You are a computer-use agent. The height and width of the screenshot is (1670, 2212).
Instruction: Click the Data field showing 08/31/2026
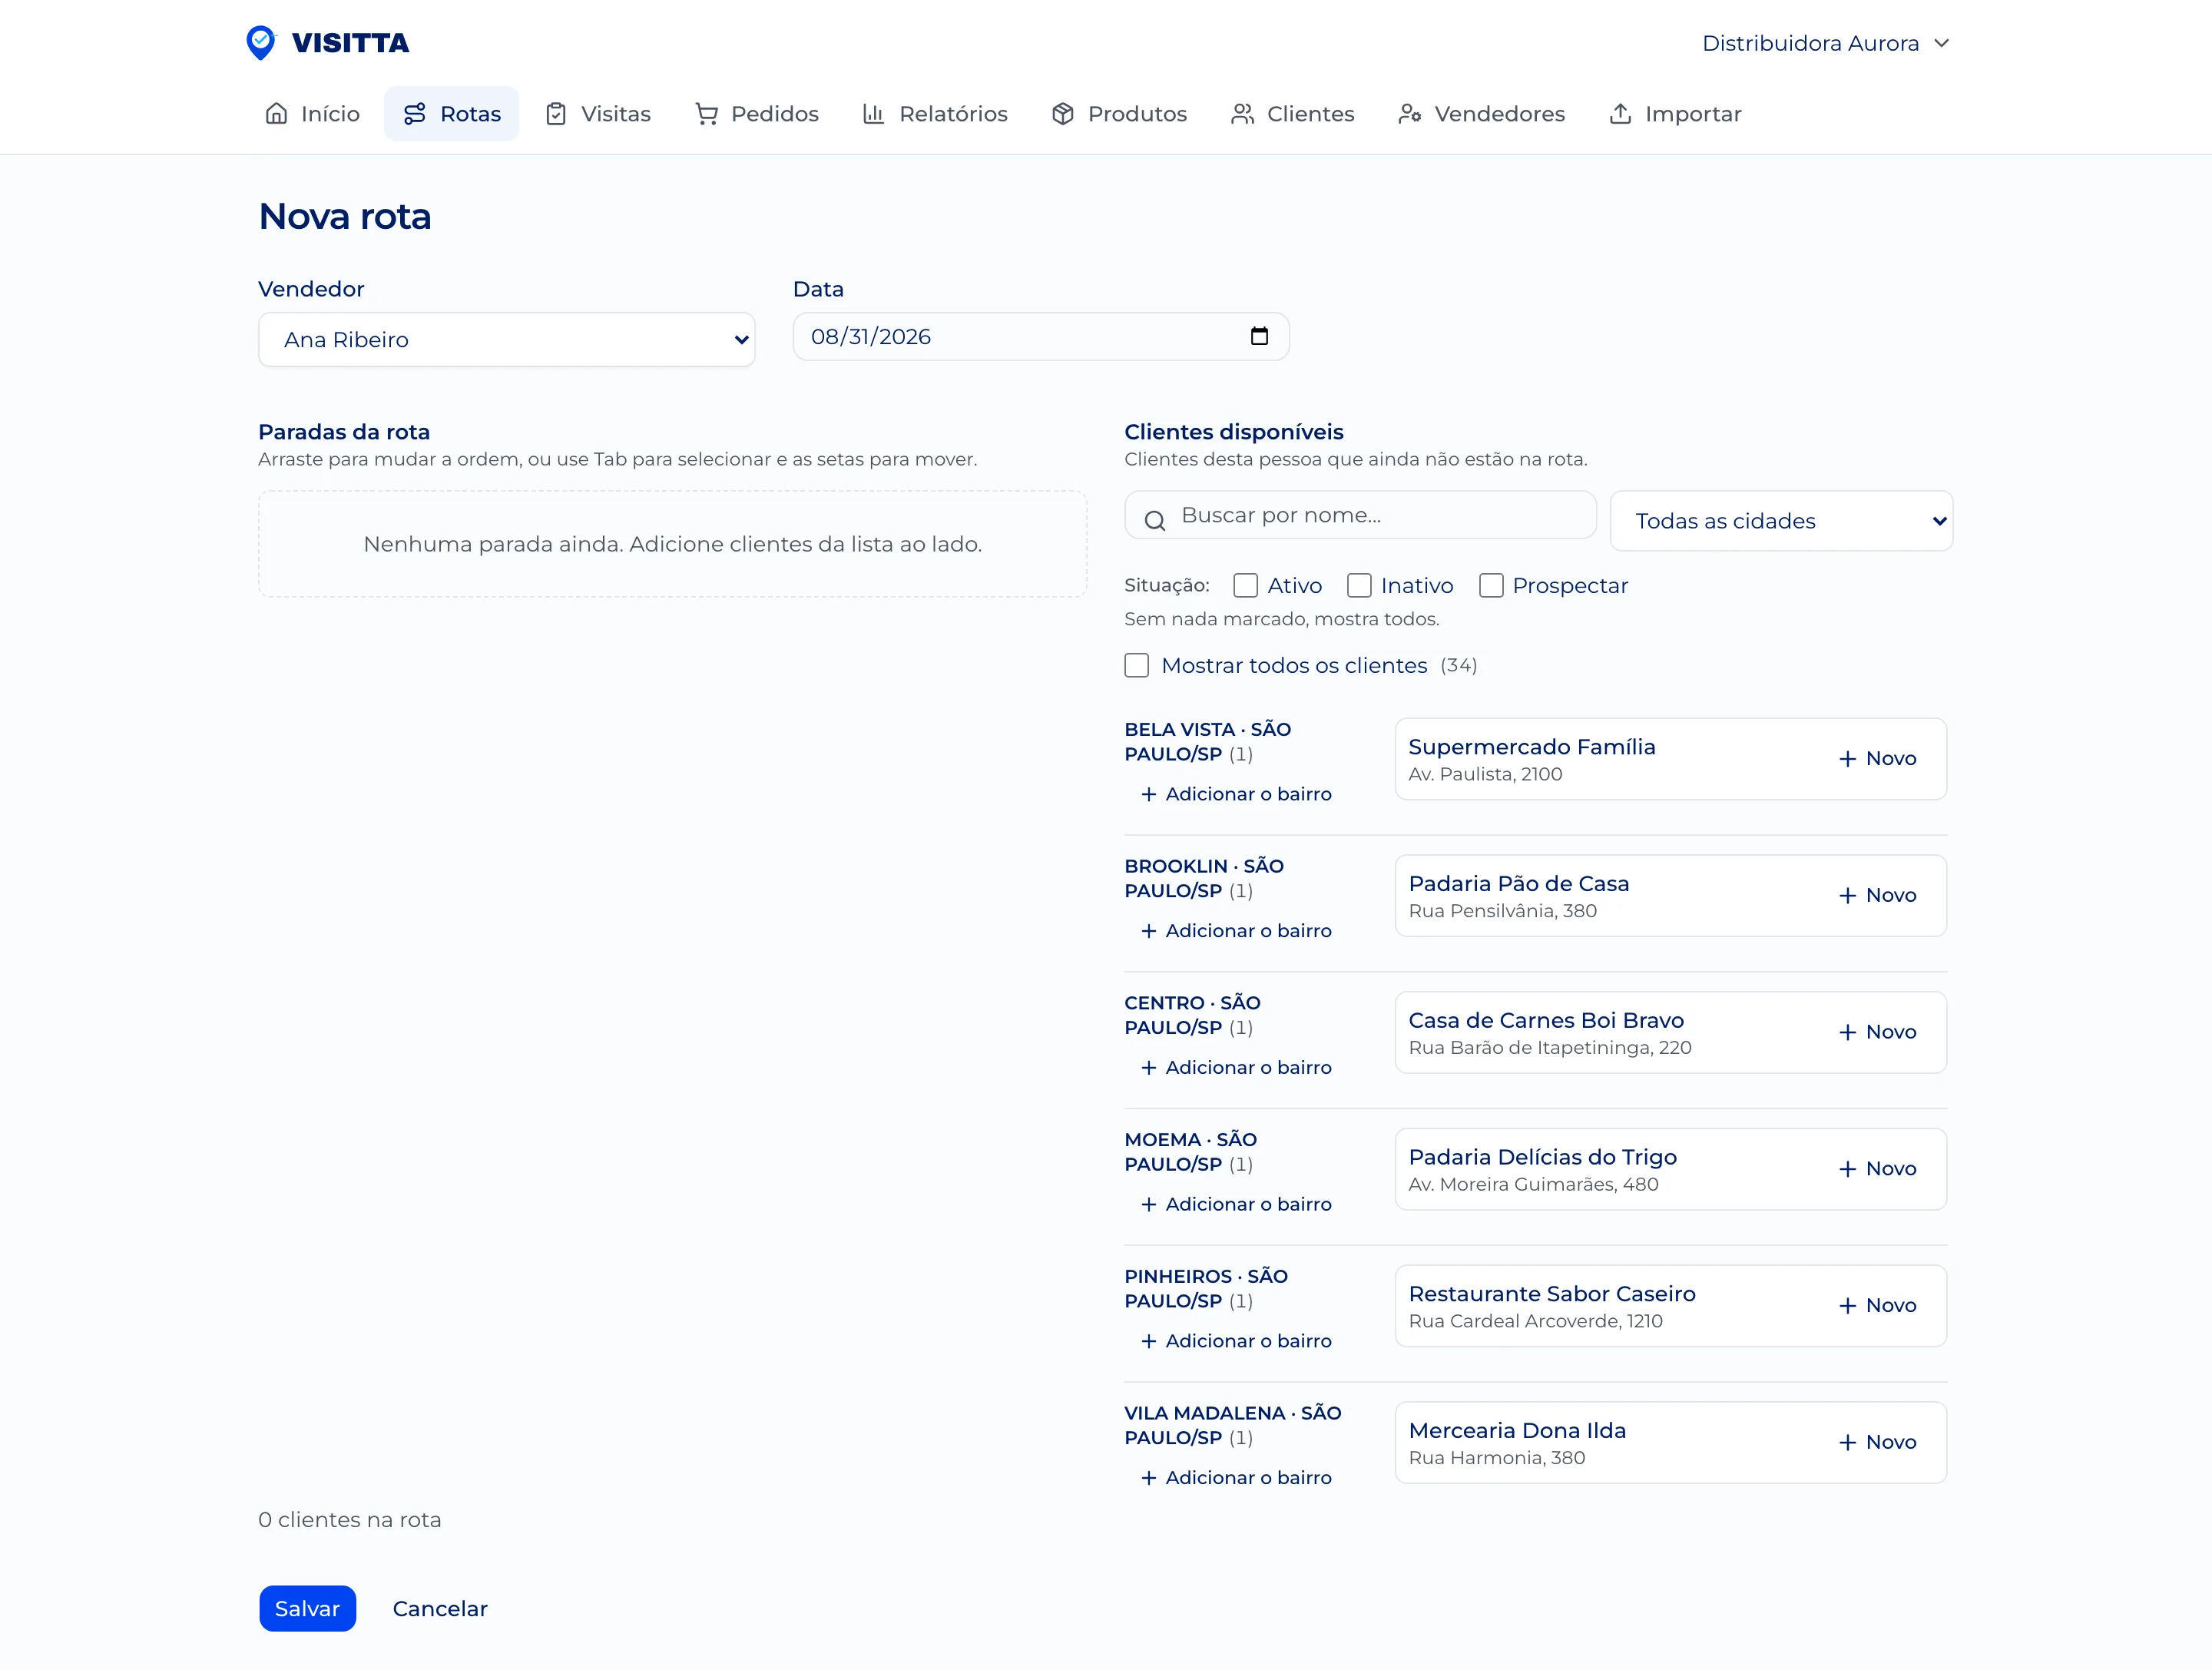1041,337
